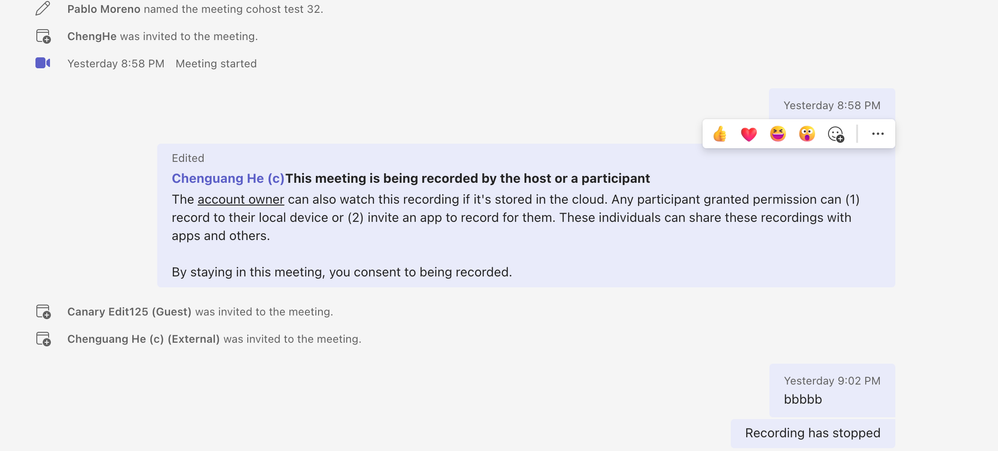Click the Canary Edit125 (Guest) name
This screenshot has width=998, height=451.
pos(129,312)
